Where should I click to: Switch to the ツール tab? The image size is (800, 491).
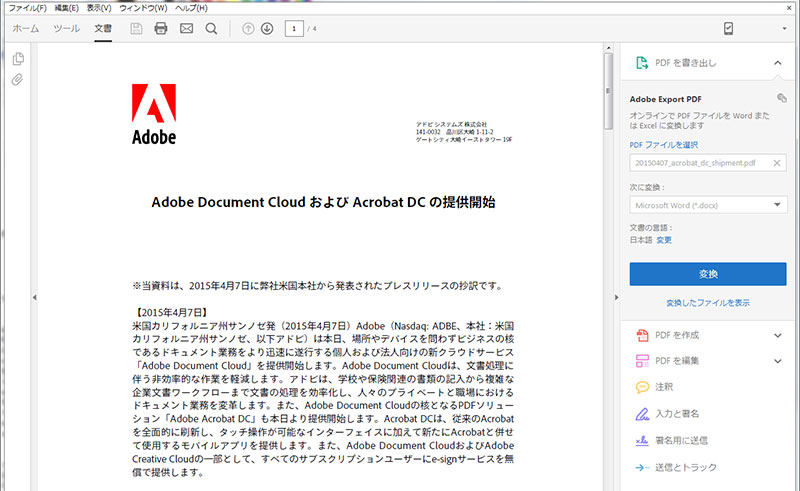(66, 29)
